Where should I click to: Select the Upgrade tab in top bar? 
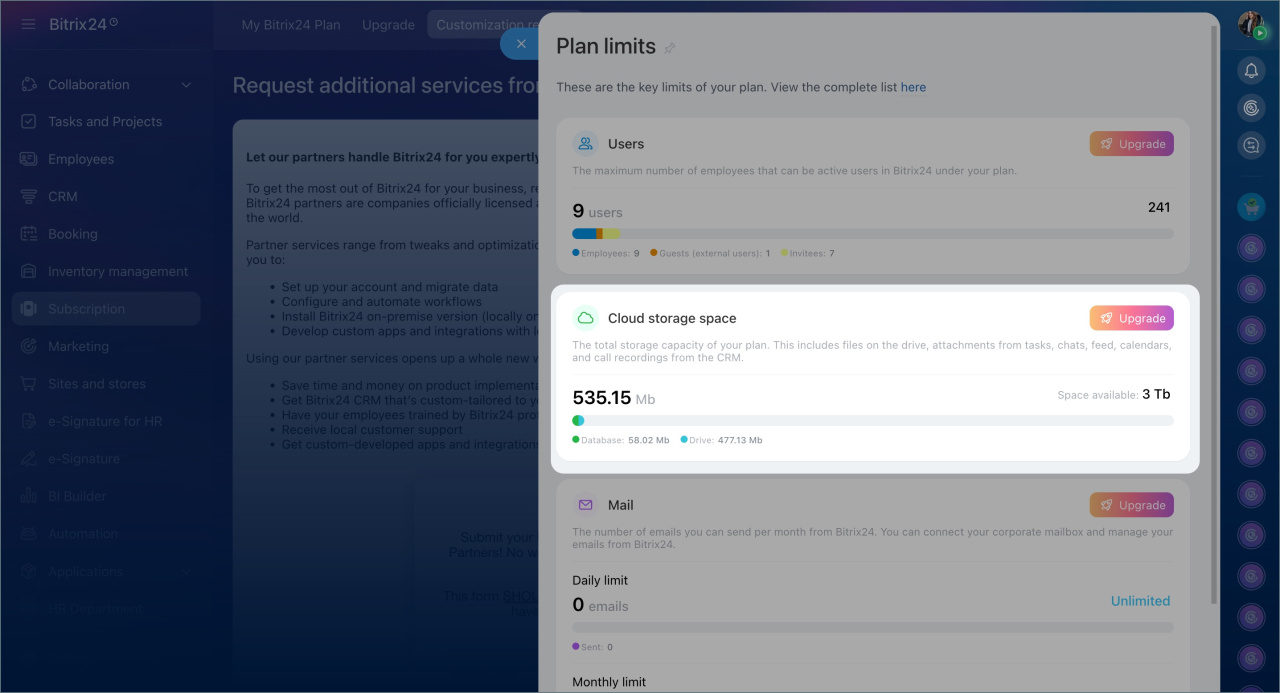point(388,25)
